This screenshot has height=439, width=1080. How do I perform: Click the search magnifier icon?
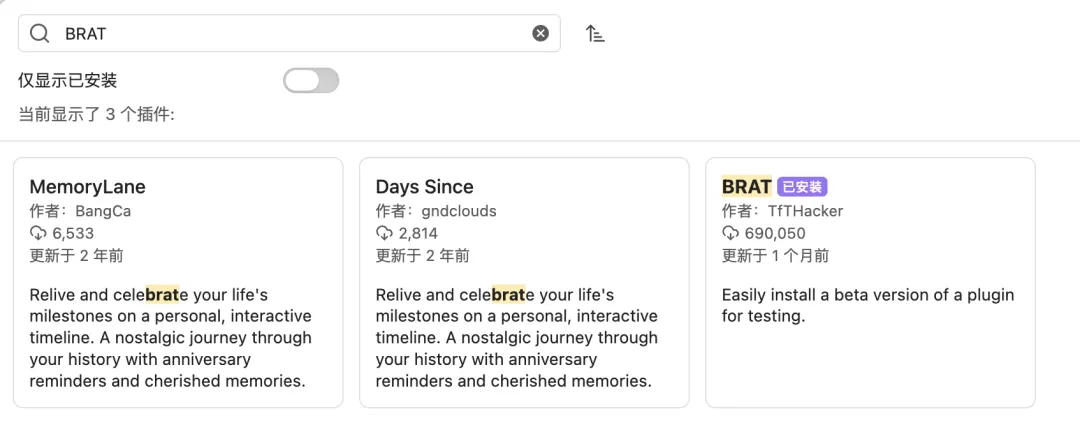point(40,33)
